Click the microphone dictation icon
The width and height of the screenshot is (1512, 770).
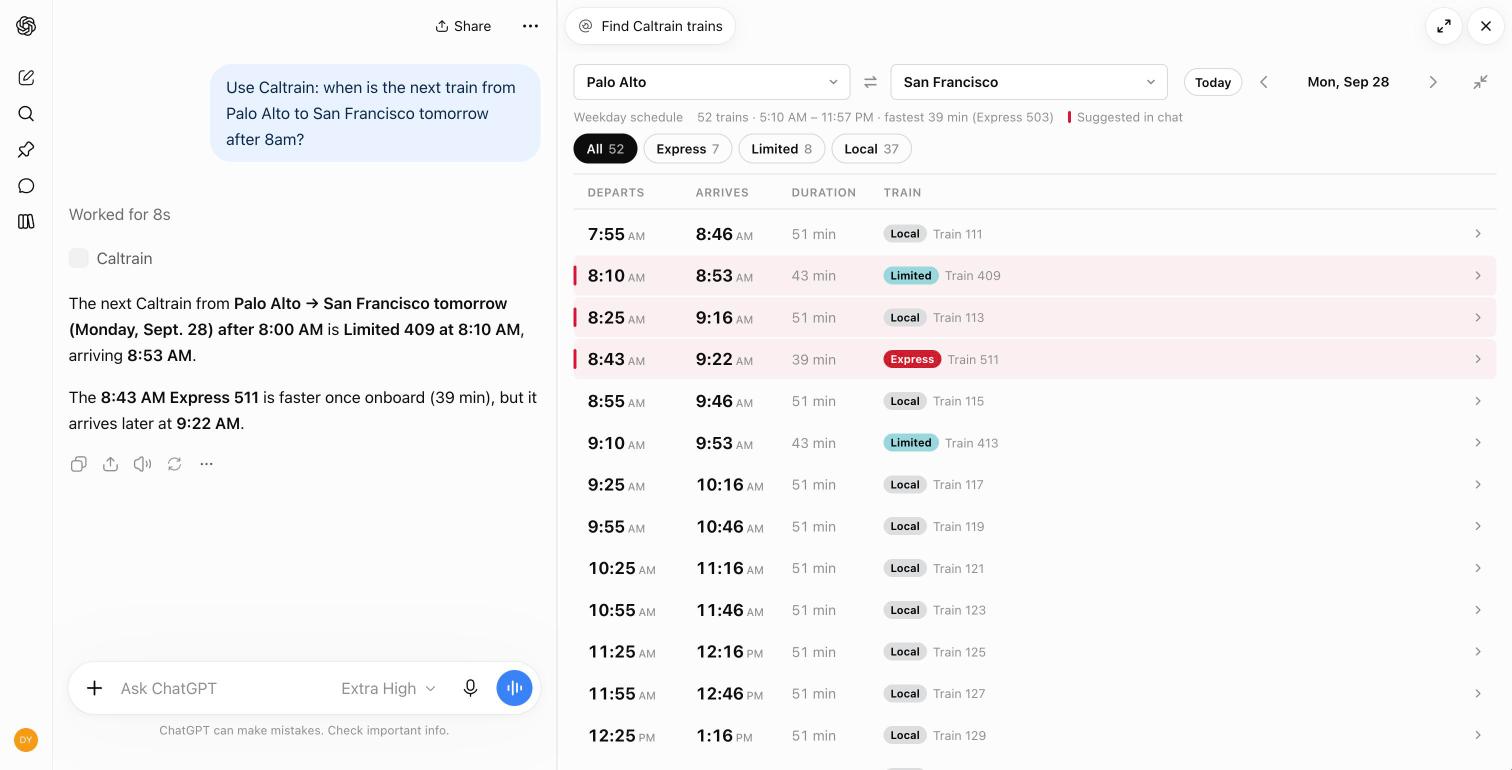[470, 688]
